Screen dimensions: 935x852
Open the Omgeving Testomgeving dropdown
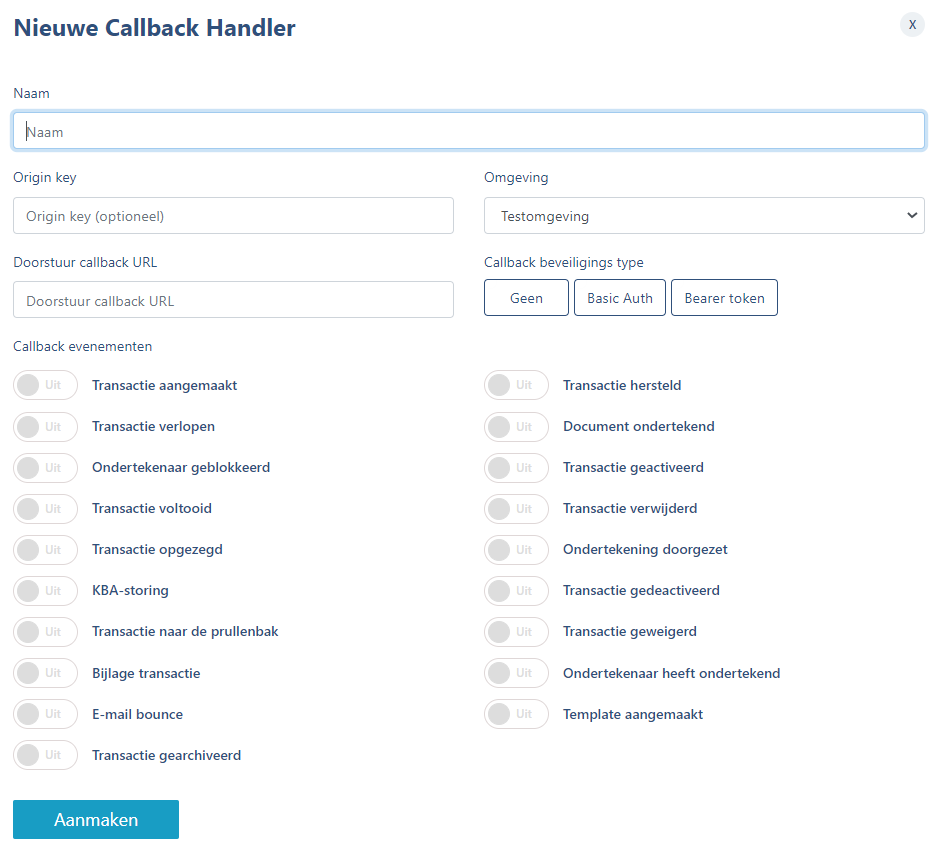coord(704,216)
